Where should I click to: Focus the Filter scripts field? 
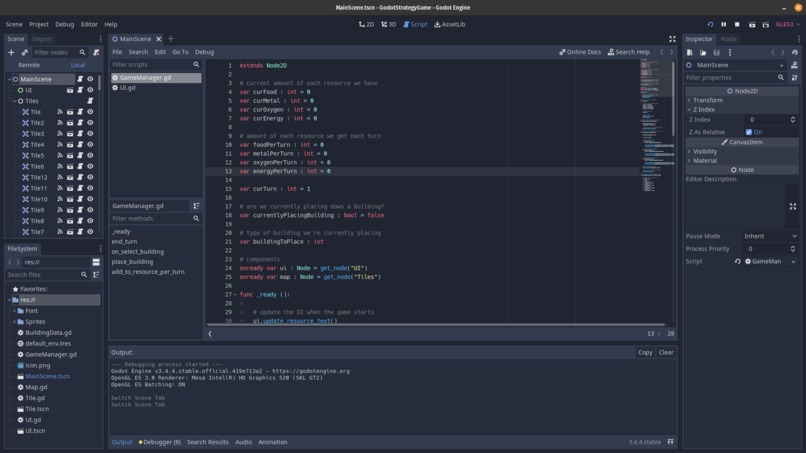[x=155, y=65]
